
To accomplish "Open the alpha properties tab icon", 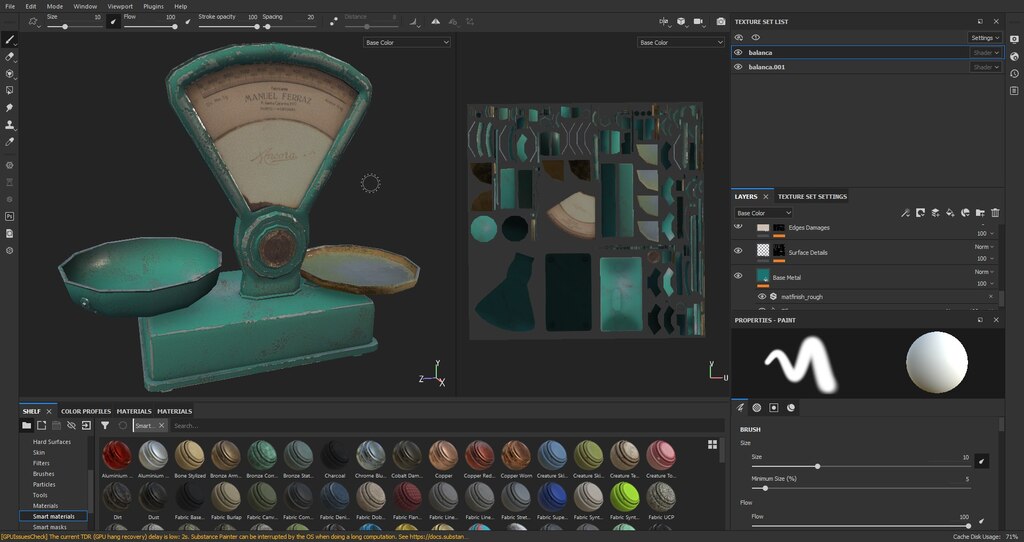I will (757, 407).
